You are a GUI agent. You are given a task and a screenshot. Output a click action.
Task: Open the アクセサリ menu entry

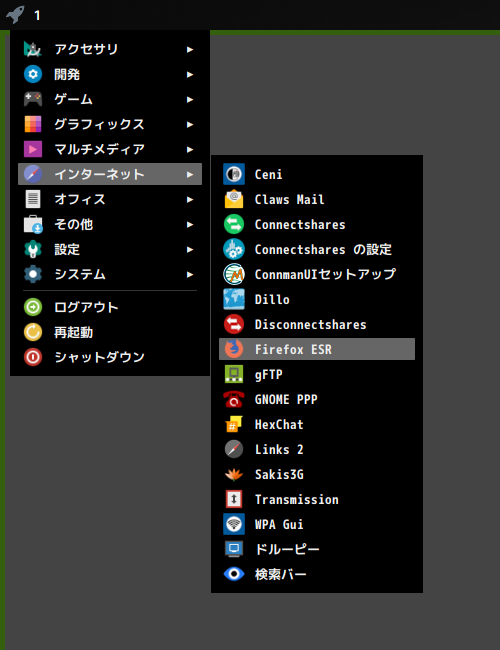110,49
